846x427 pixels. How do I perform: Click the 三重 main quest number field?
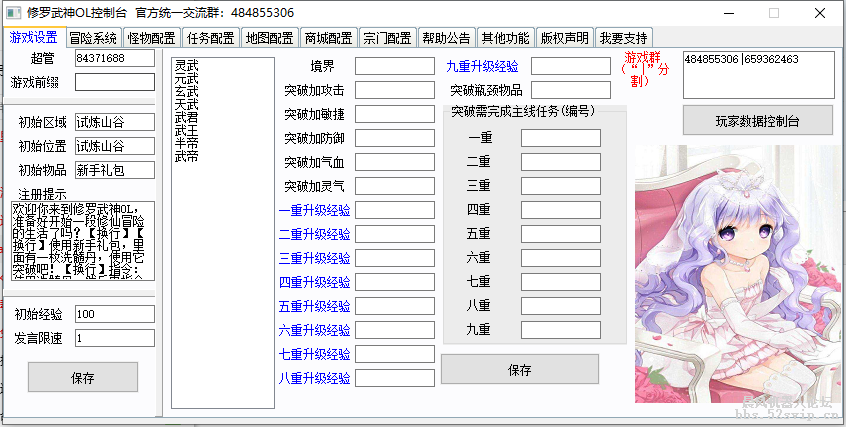click(561, 186)
